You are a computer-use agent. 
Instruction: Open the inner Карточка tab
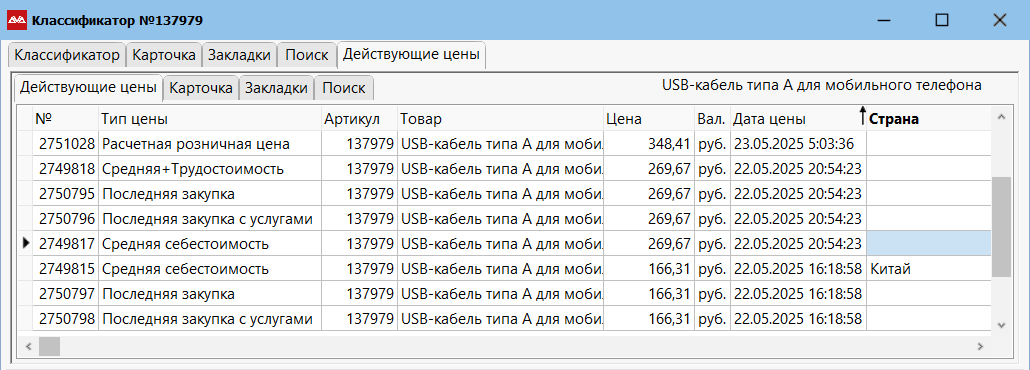click(x=201, y=88)
